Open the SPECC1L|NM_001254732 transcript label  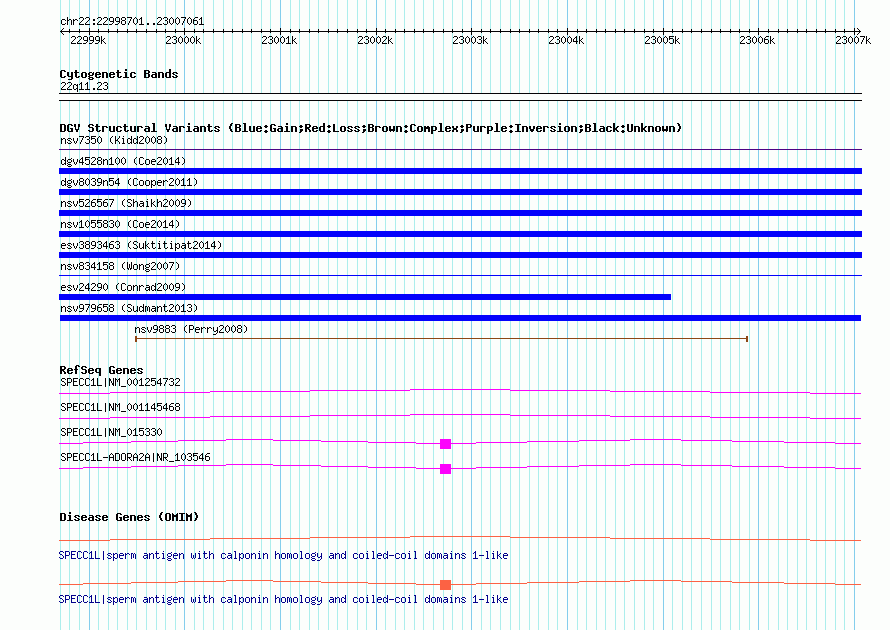pos(120,382)
